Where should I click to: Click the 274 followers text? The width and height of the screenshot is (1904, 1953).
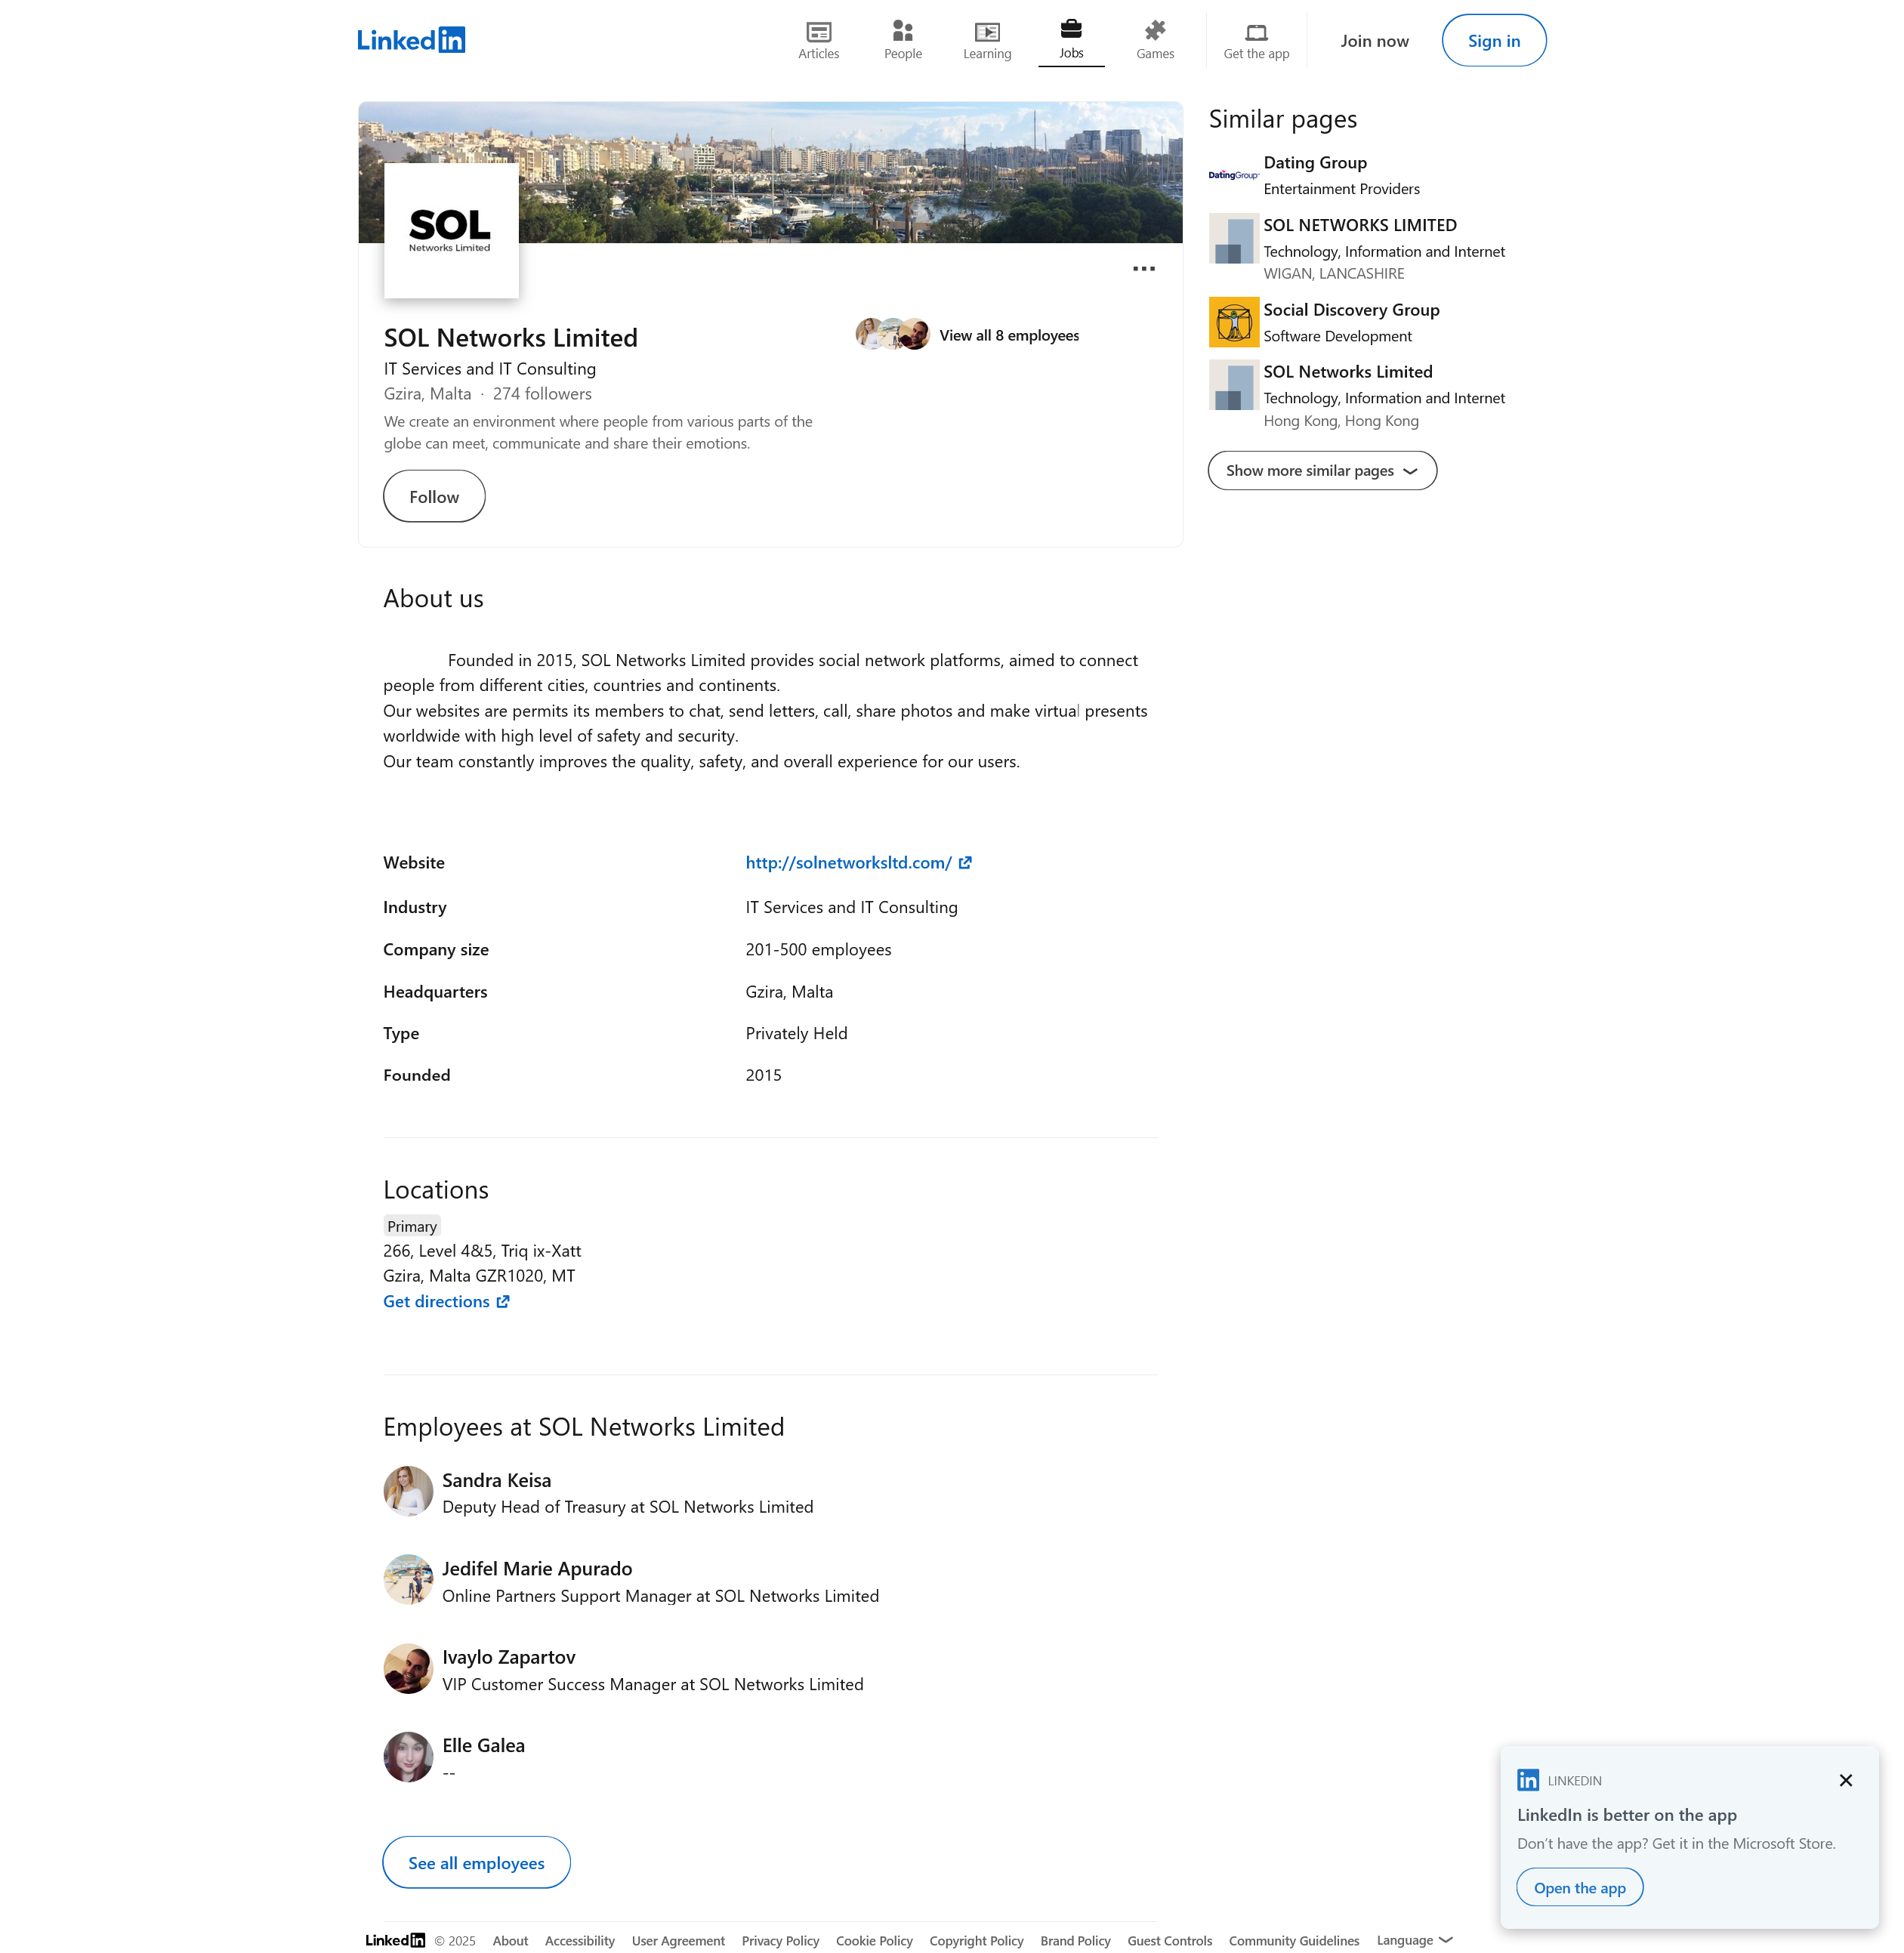coord(542,394)
